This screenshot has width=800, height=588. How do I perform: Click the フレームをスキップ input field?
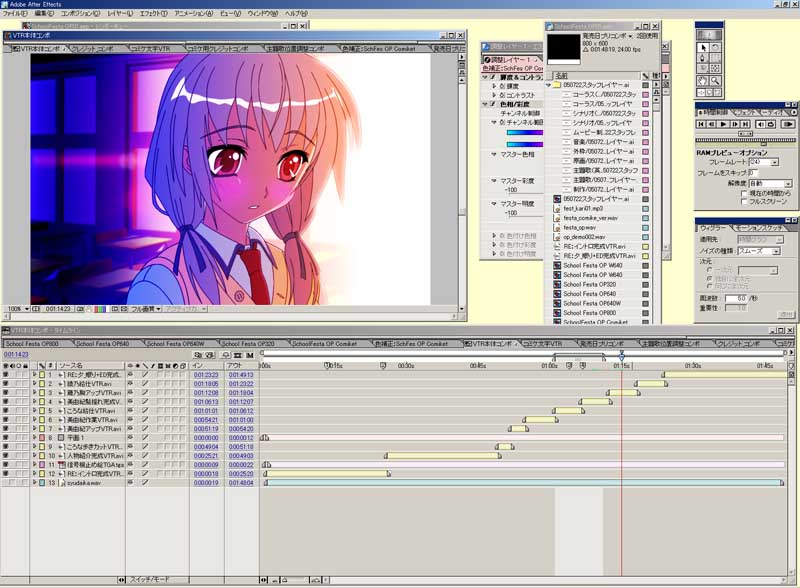pyautogui.click(x=753, y=173)
